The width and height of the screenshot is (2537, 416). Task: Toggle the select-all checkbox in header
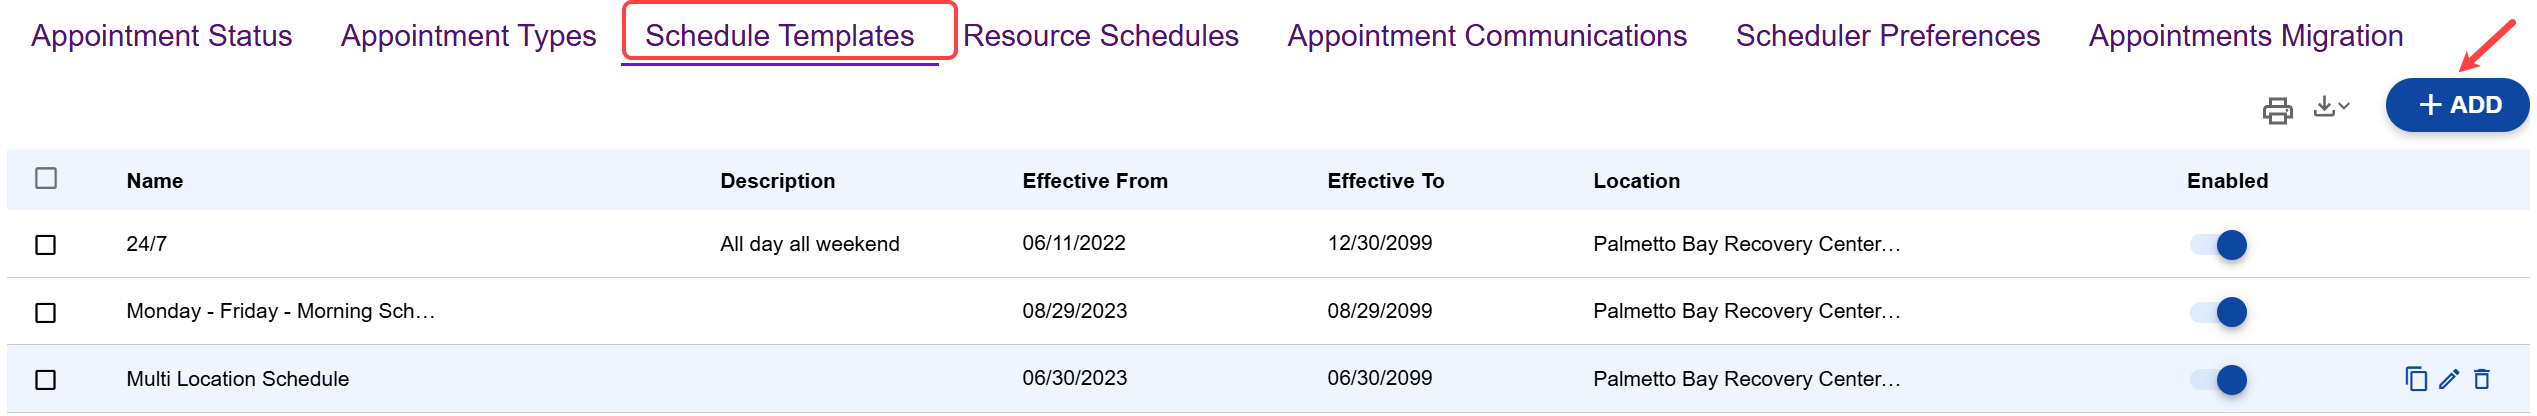(46, 178)
